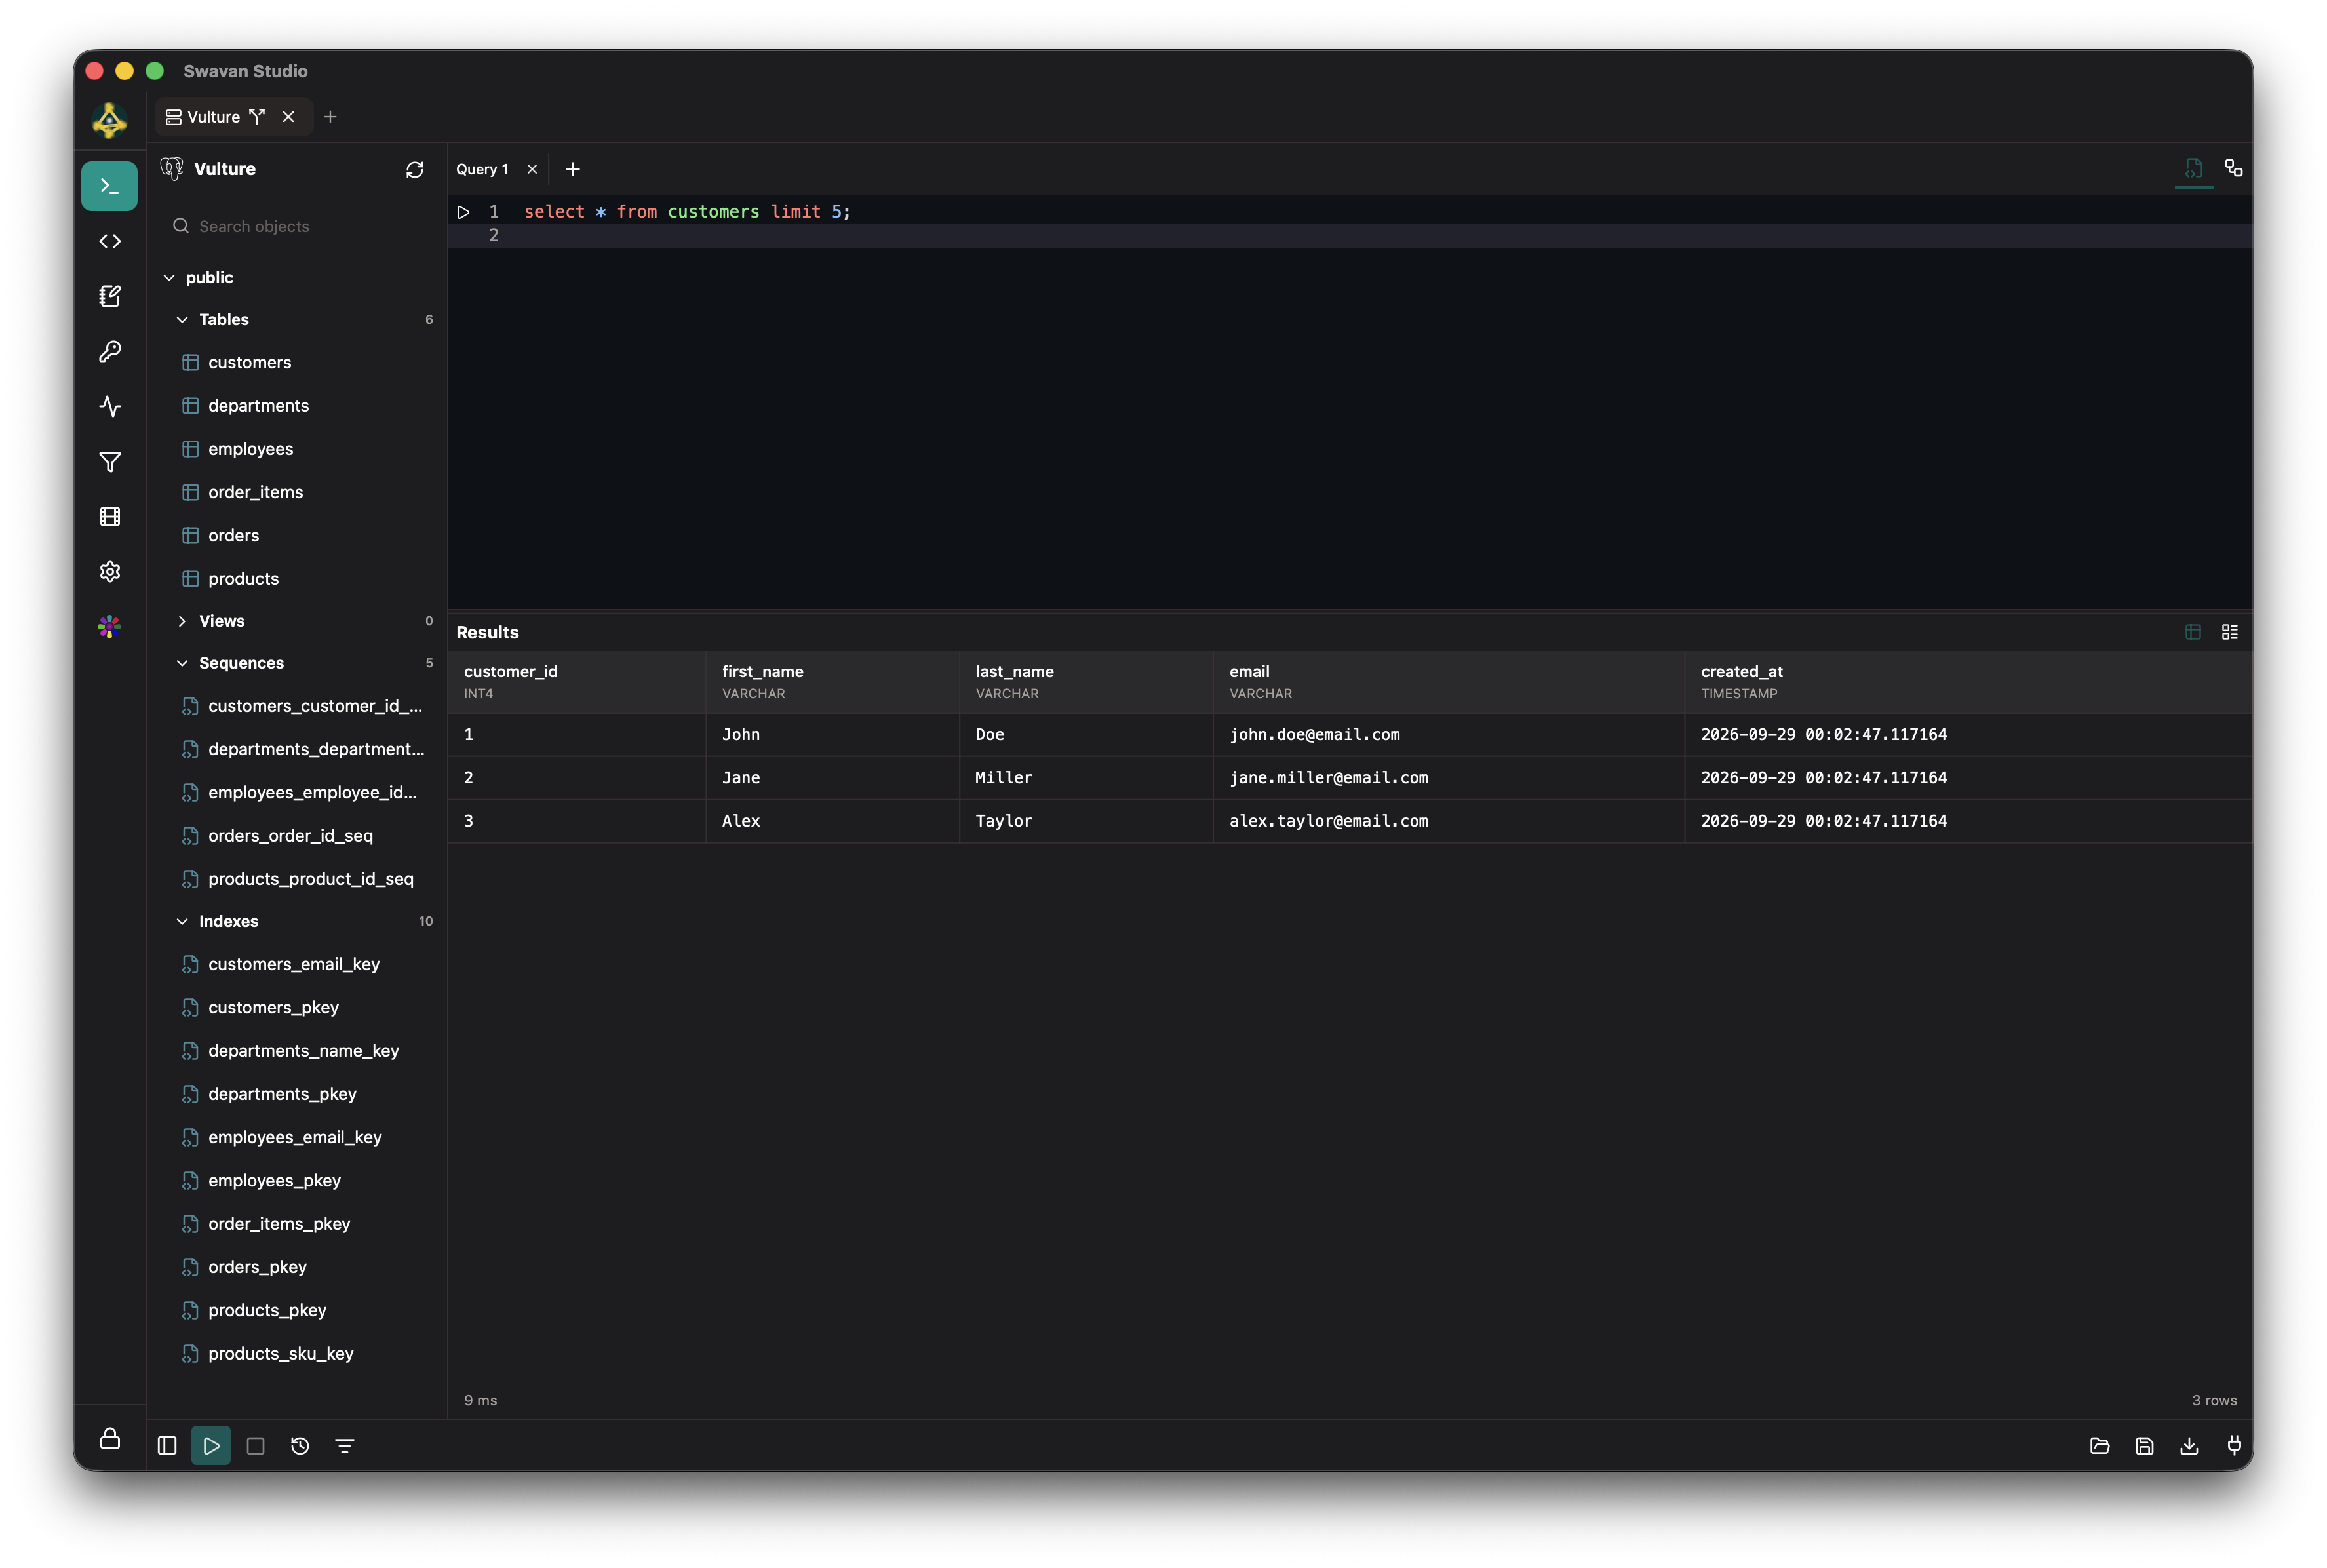2327x1568 pixels.
Task: Open the settings gear sidebar icon
Action: [x=110, y=571]
